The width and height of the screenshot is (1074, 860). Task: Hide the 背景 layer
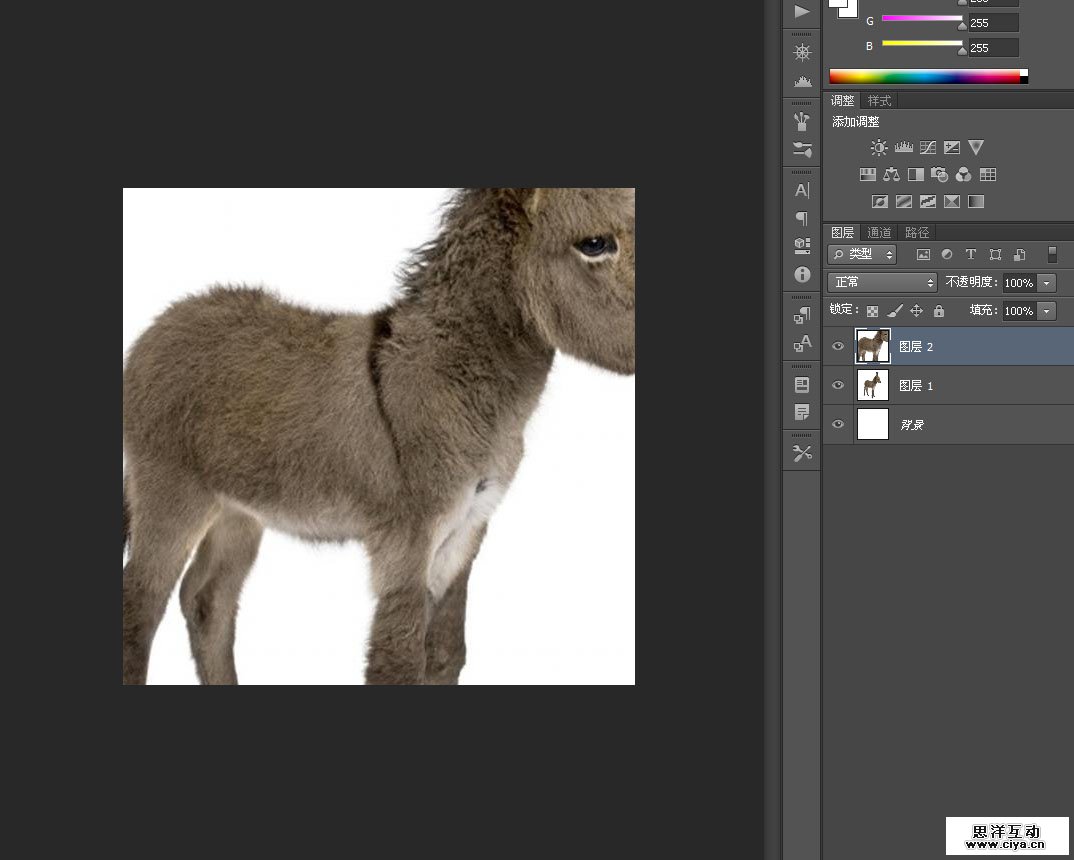(x=838, y=424)
